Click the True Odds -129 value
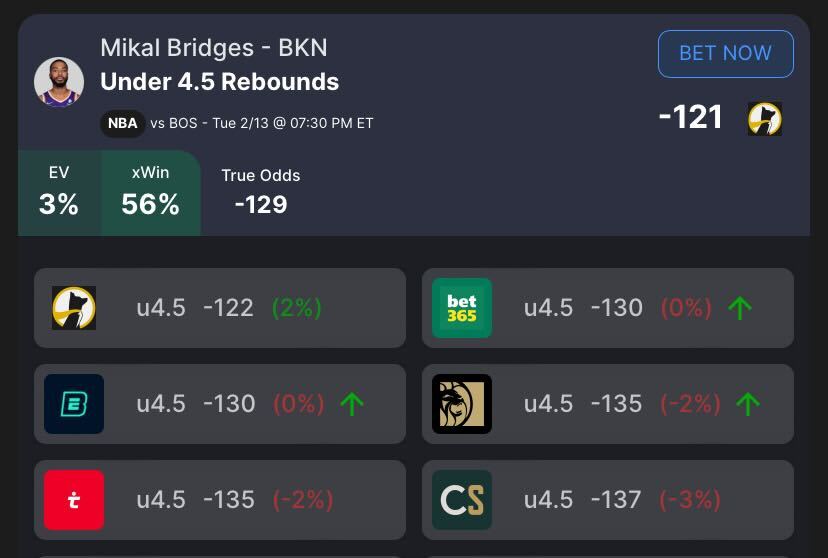Screen dimensions: 828x558 point(261,204)
